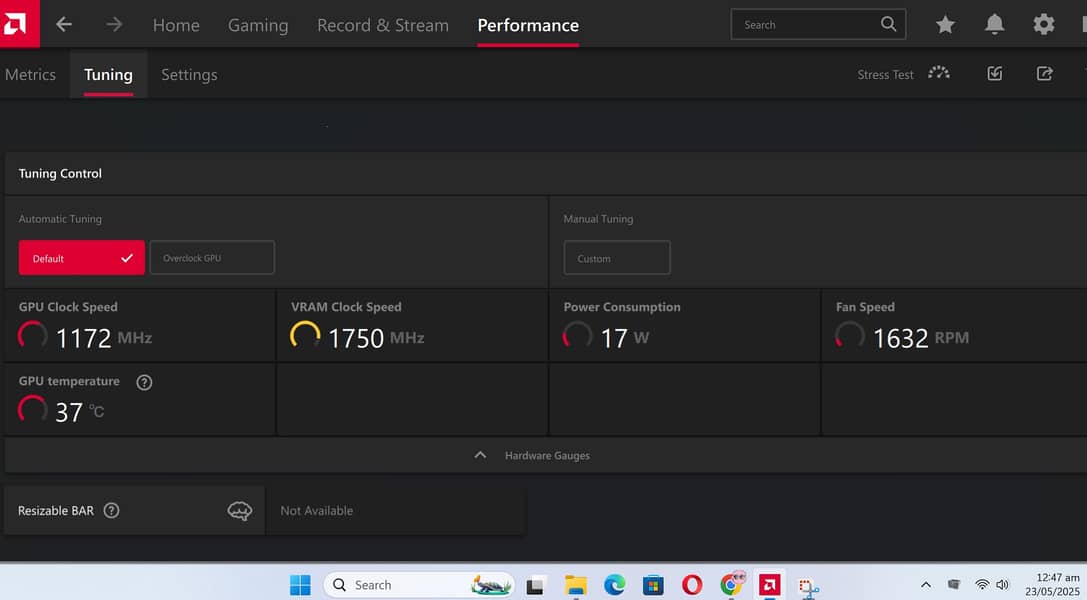Open Task View on taskbar
The width and height of the screenshot is (1087, 600).
coord(535,585)
